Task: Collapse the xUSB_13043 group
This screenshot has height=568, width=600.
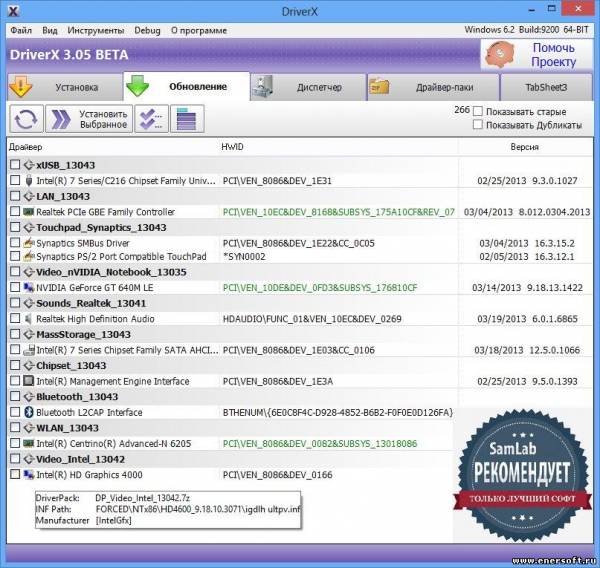Action: pos(28,165)
